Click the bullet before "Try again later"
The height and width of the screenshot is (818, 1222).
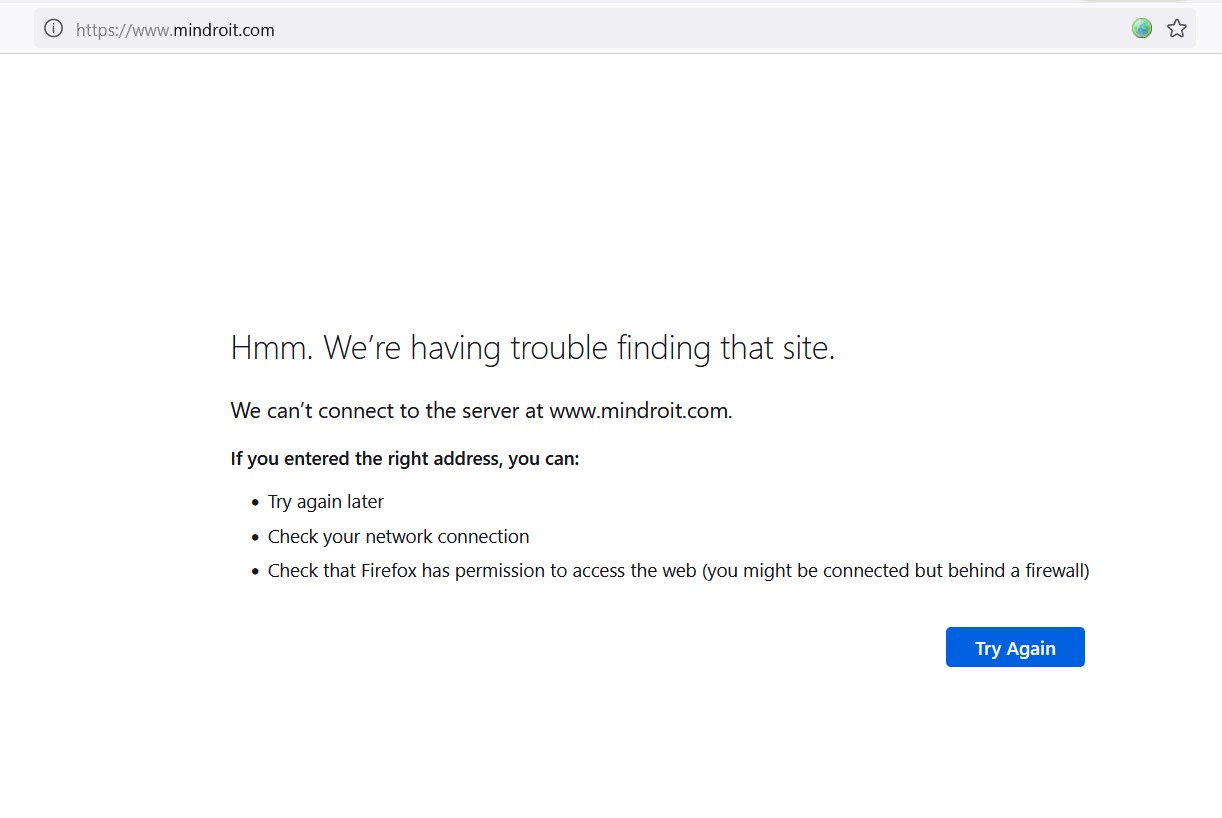[x=256, y=503]
